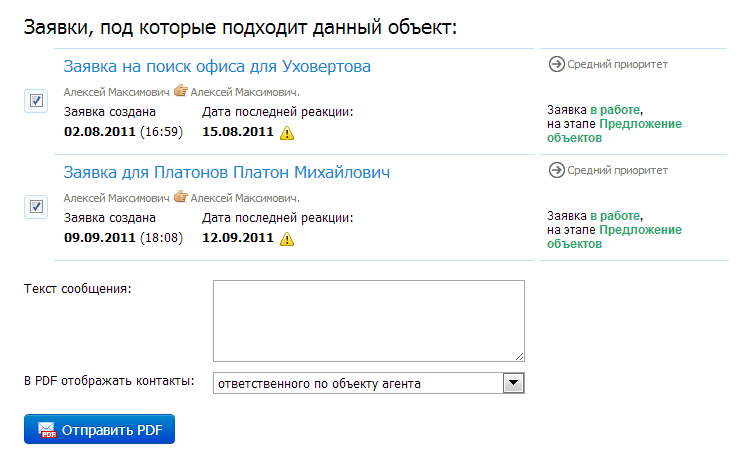Click the textarea resize grip corner
The height and width of the screenshot is (467, 753).
tap(519, 356)
